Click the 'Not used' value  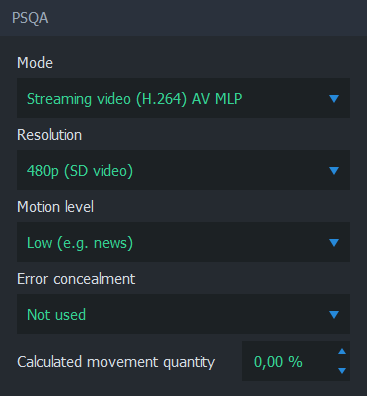pyautogui.click(x=56, y=315)
